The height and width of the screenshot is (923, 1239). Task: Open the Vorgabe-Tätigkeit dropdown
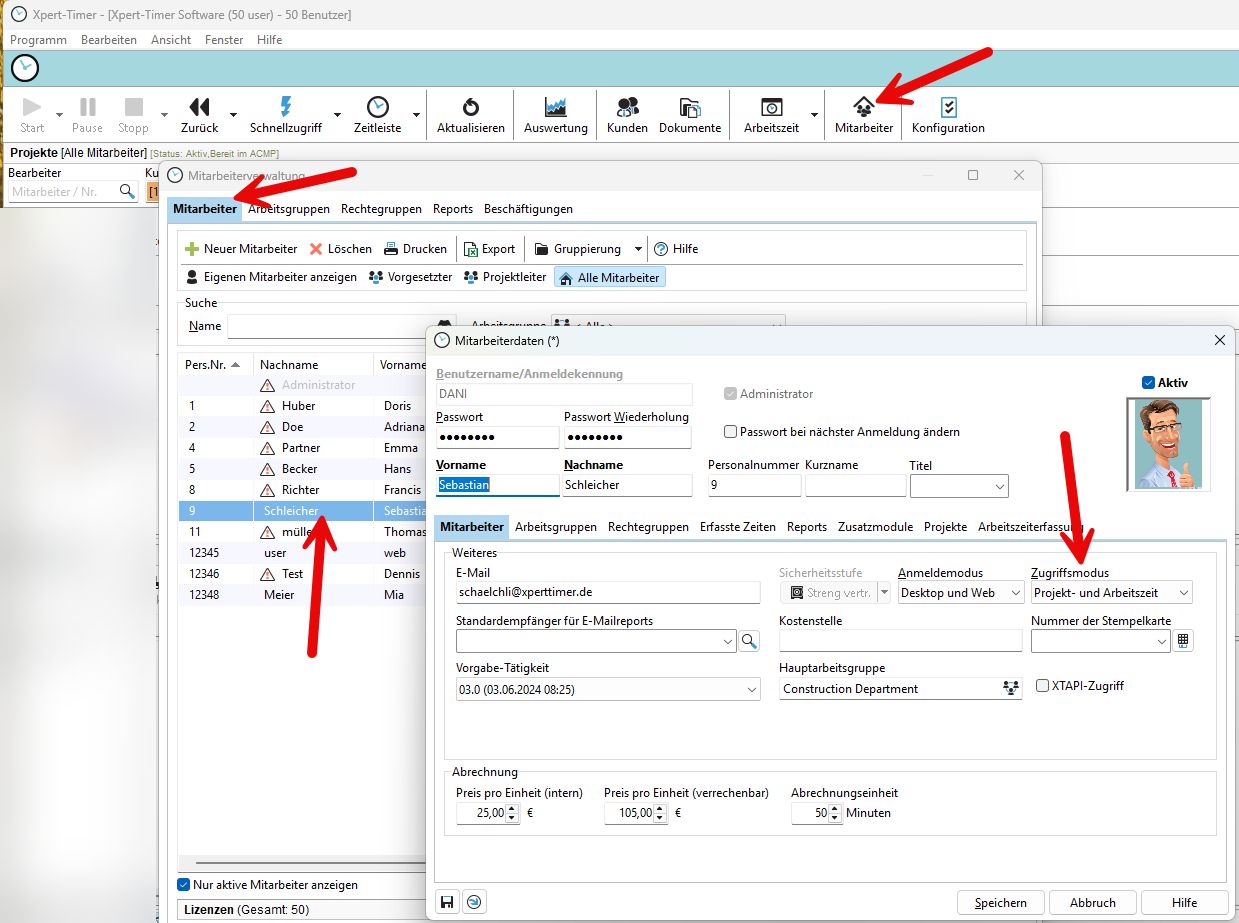752,690
